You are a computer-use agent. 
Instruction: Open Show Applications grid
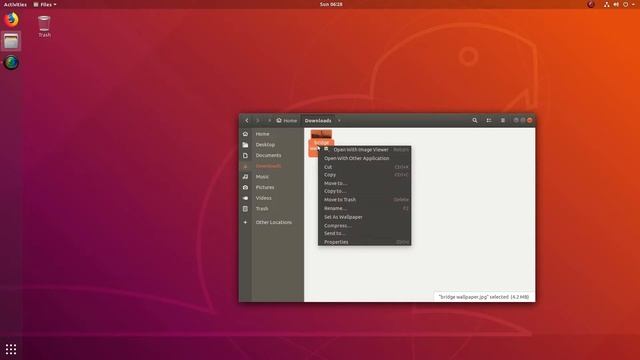point(11,349)
